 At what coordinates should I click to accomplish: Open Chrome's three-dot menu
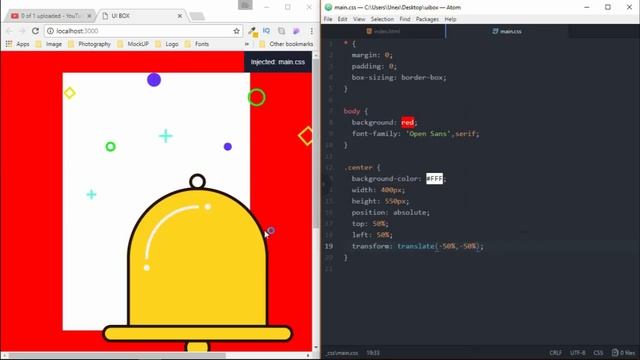(311, 31)
